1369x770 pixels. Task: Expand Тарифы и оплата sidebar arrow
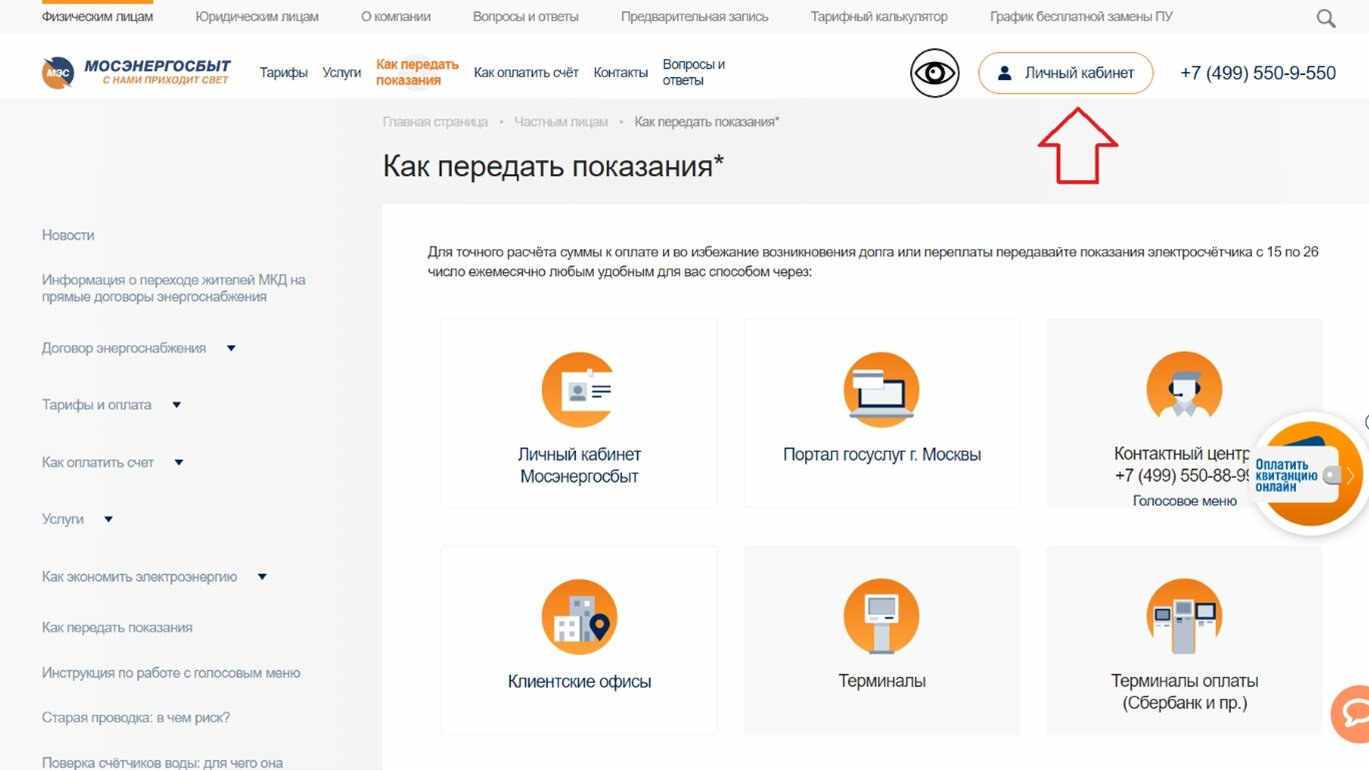tap(177, 405)
